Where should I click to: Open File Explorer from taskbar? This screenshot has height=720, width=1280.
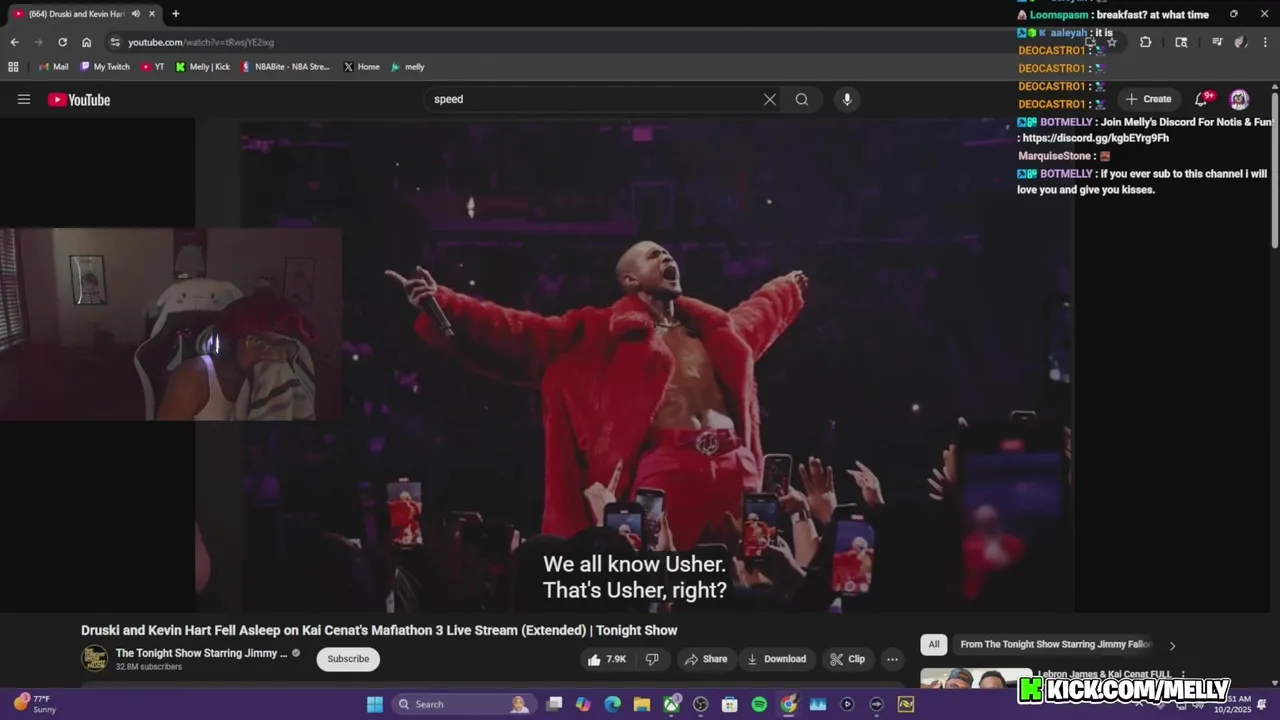click(641, 704)
